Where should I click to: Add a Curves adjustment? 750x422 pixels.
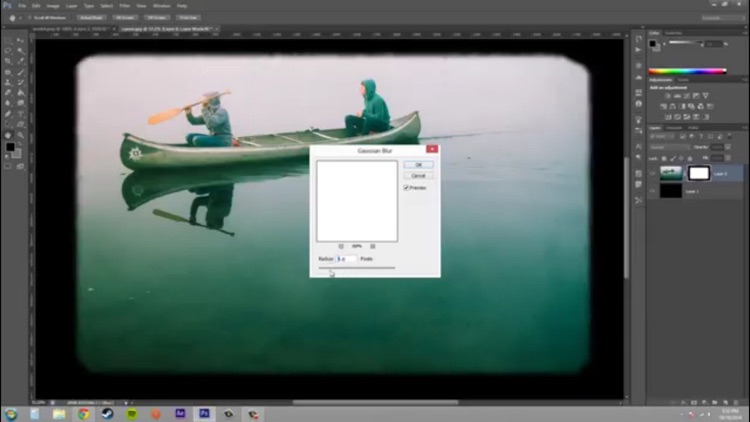[x=687, y=96]
